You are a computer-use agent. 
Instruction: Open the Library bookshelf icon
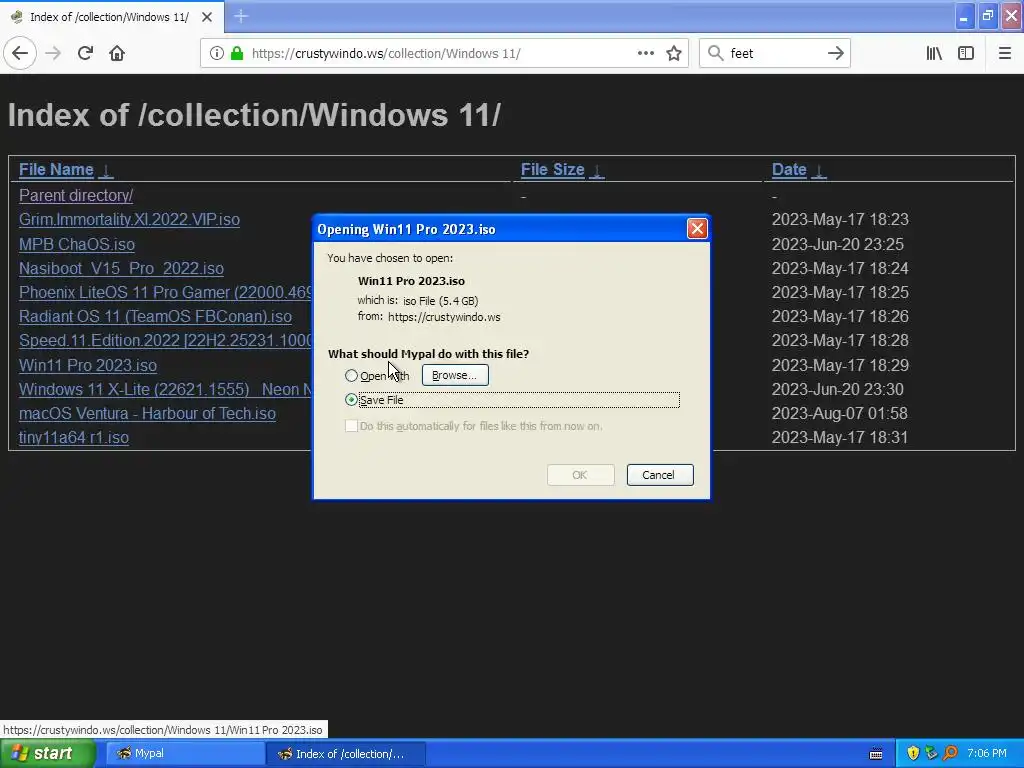point(935,54)
